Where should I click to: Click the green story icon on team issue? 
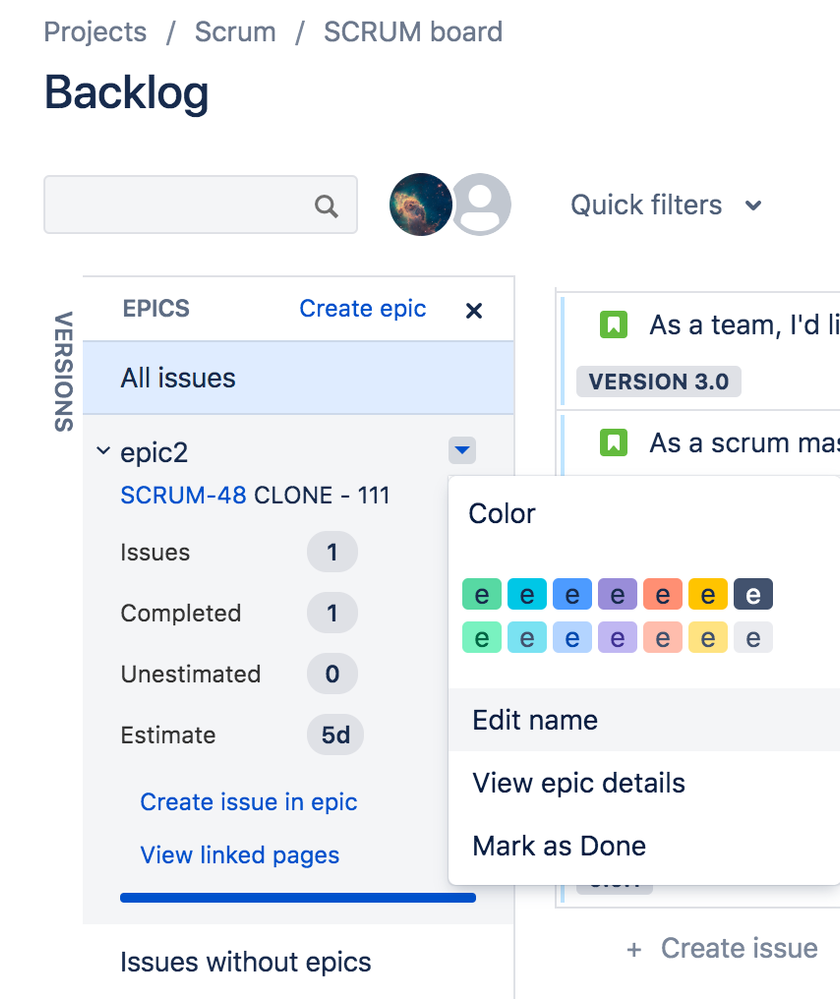(613, 324)
